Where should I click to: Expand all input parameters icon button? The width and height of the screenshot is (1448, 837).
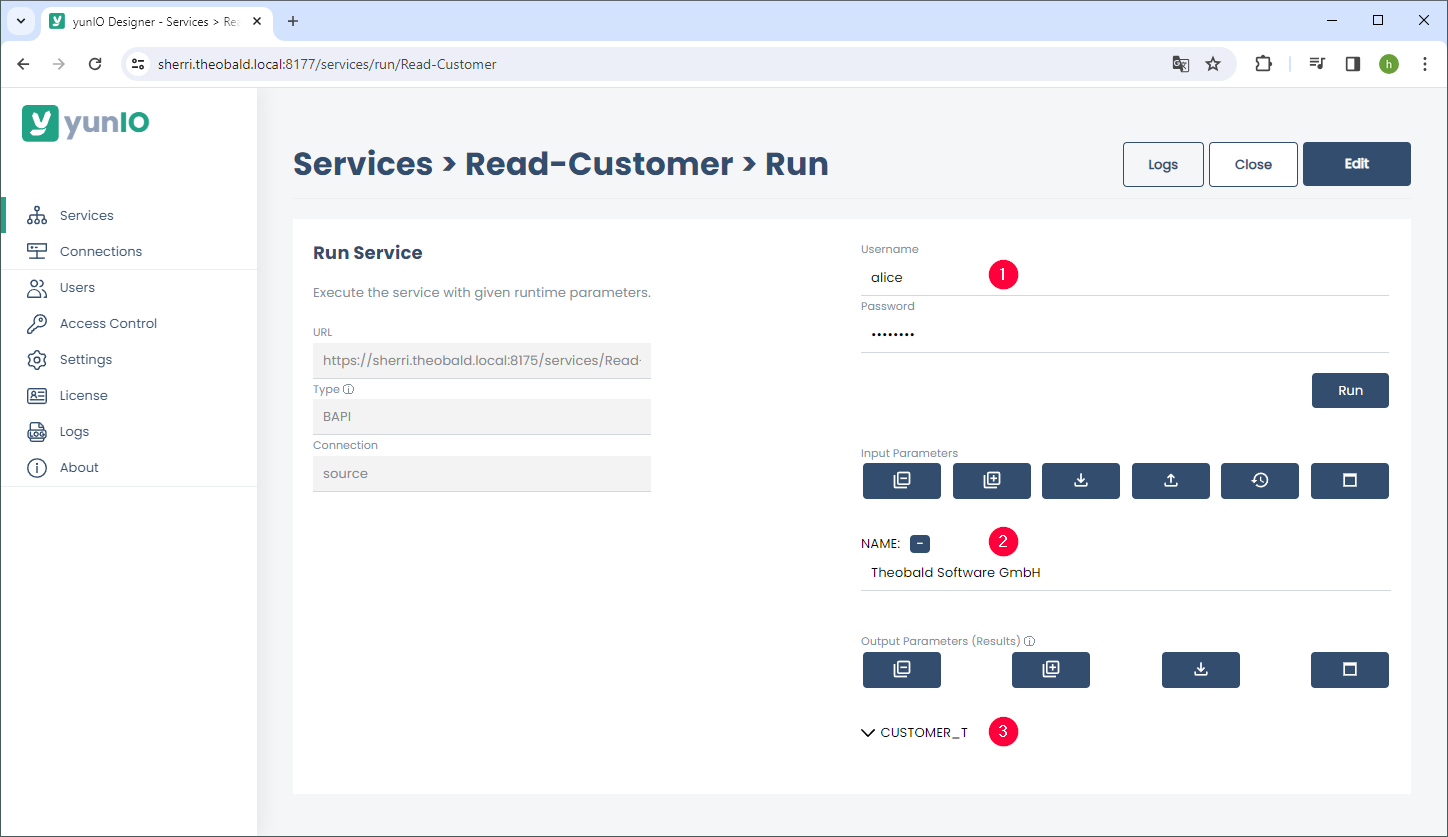991,481
